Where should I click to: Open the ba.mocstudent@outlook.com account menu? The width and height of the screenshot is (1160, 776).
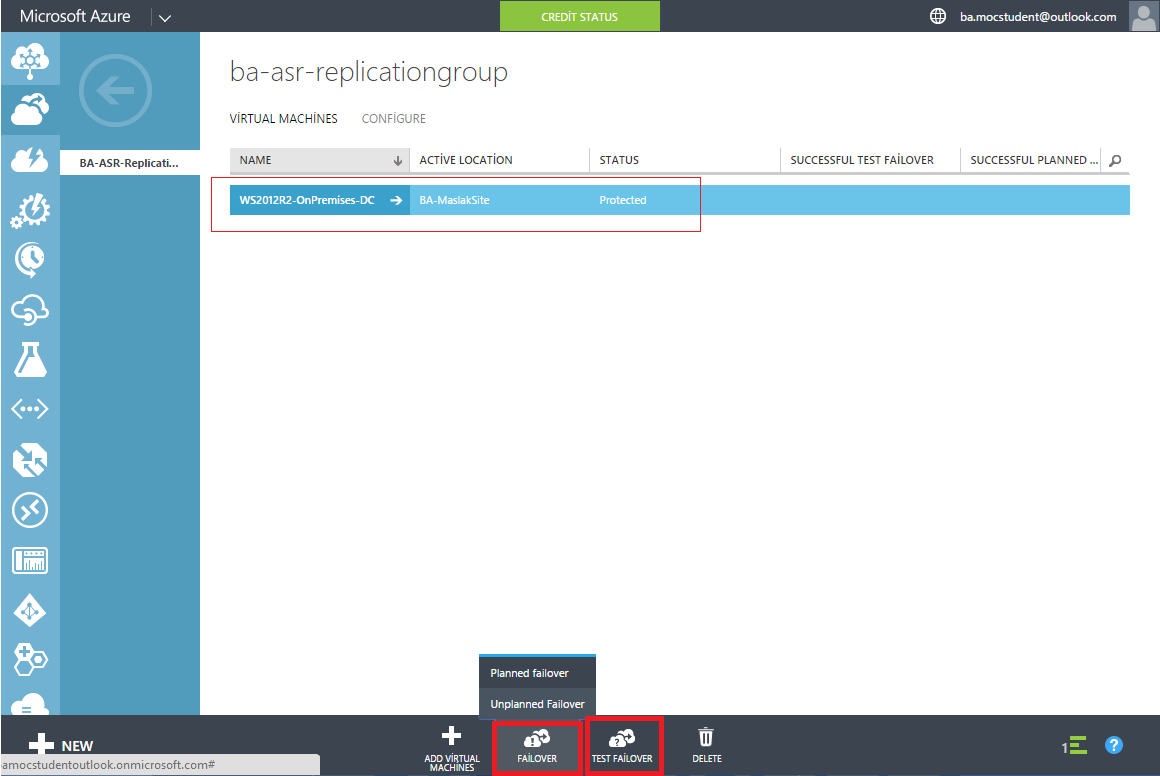[x=1038, y=16]
